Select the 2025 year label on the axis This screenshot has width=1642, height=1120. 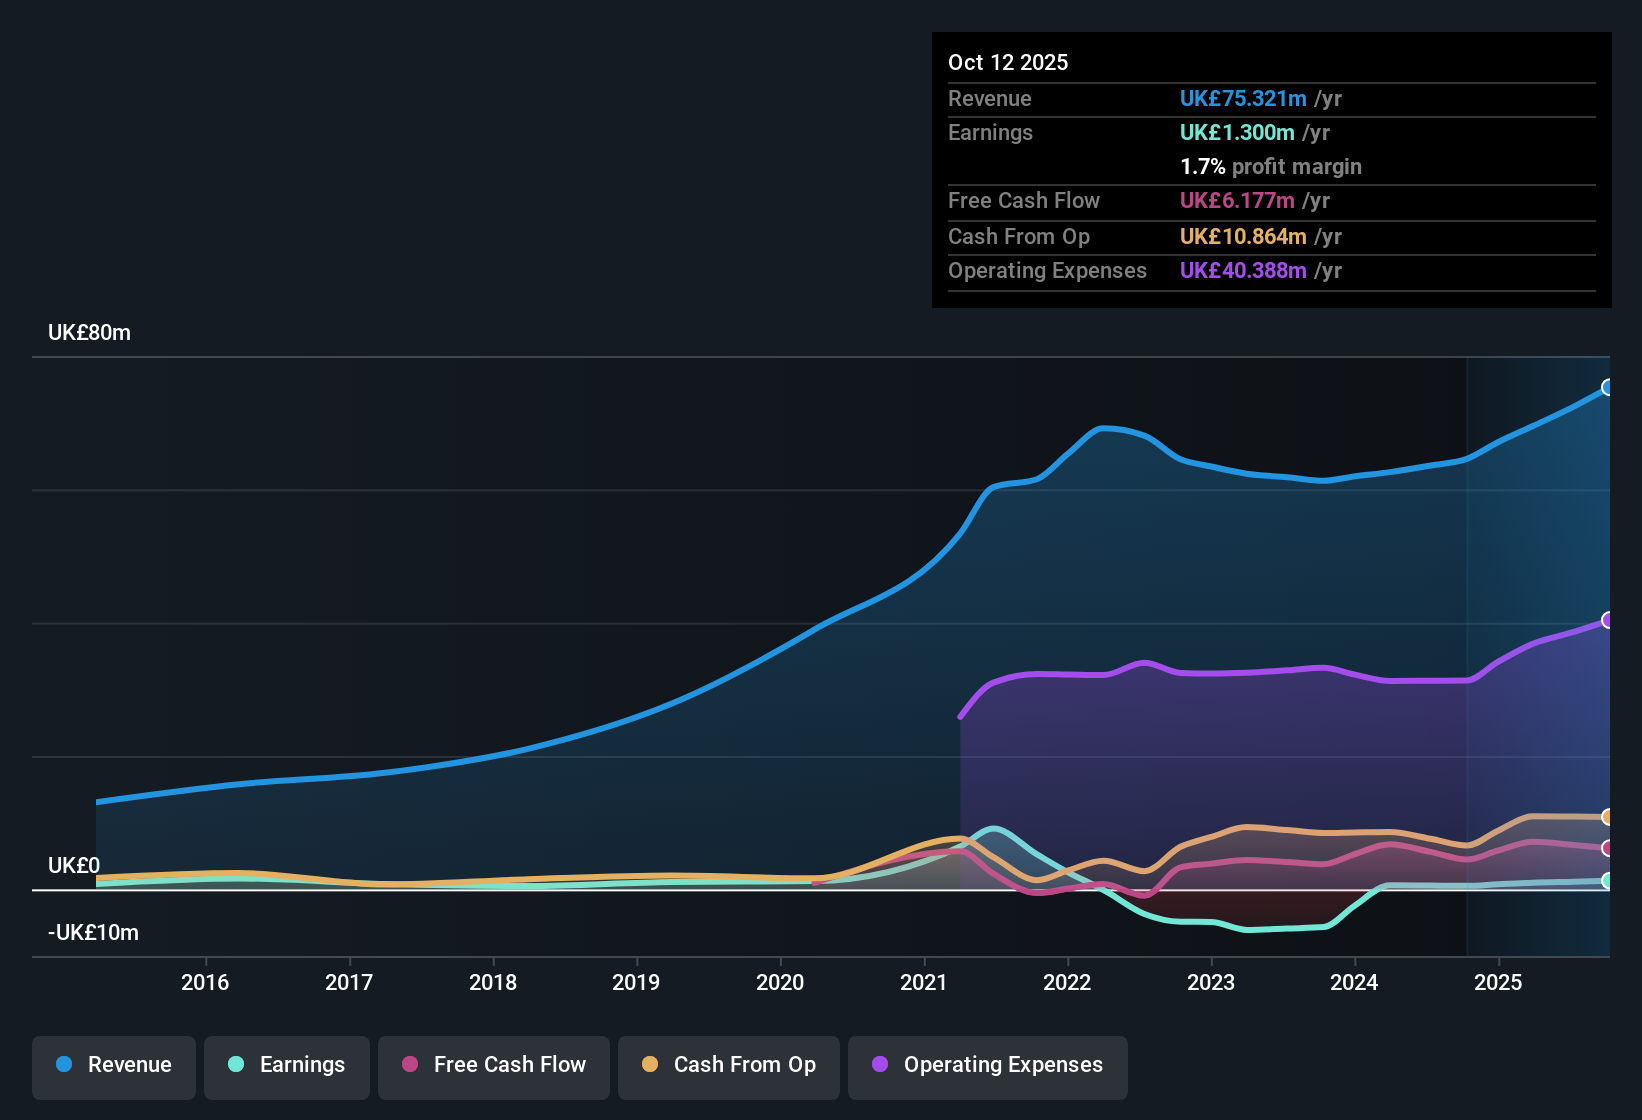point(1498,983)
